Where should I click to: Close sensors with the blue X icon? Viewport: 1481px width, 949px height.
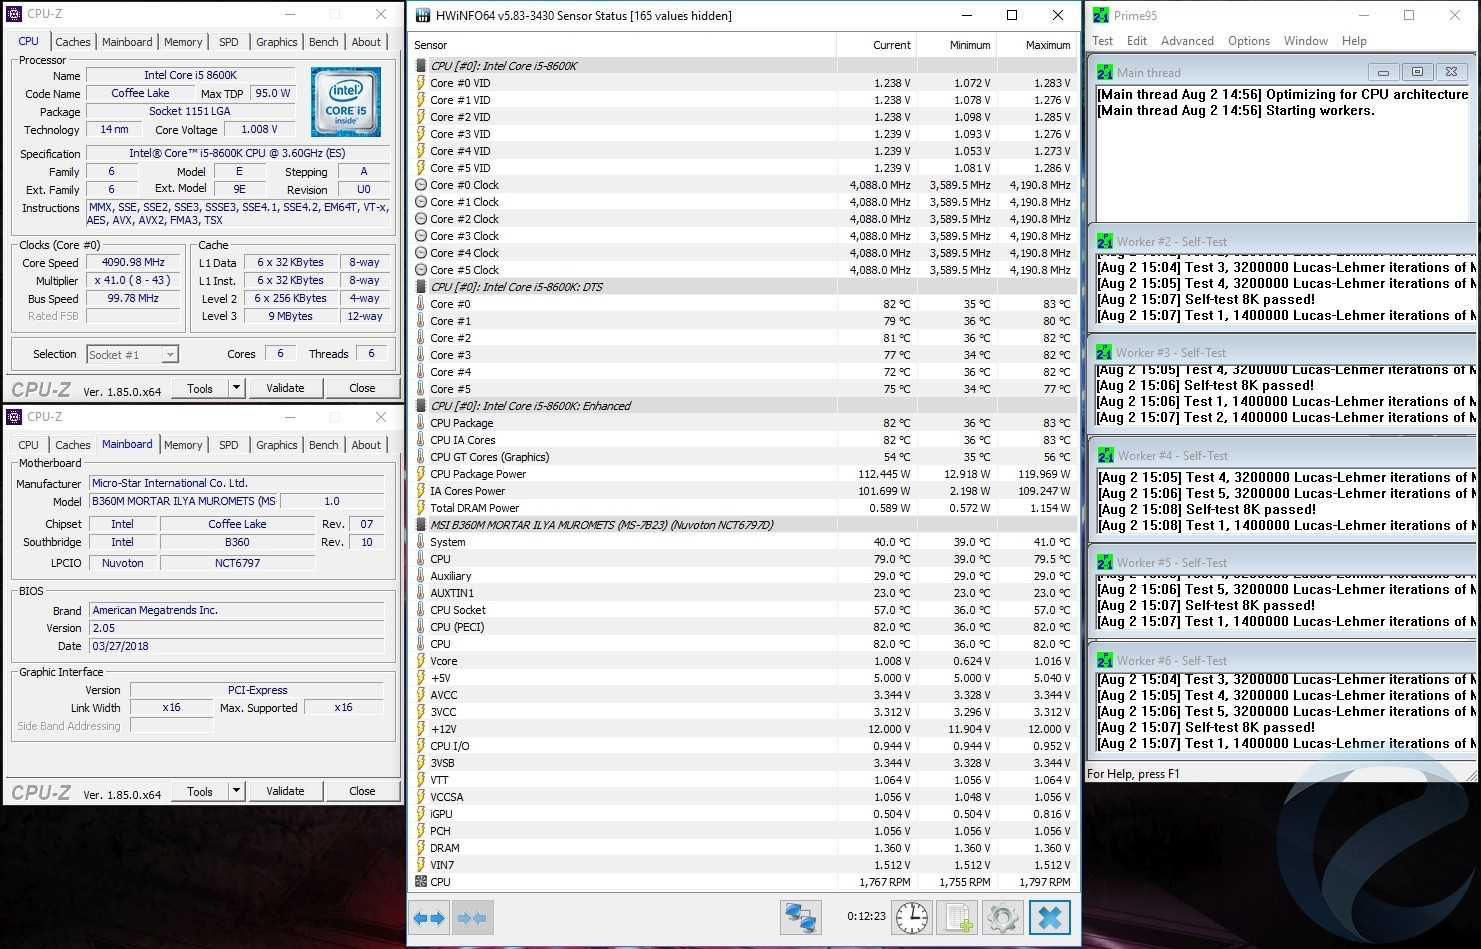click(x=1049, y=917)
